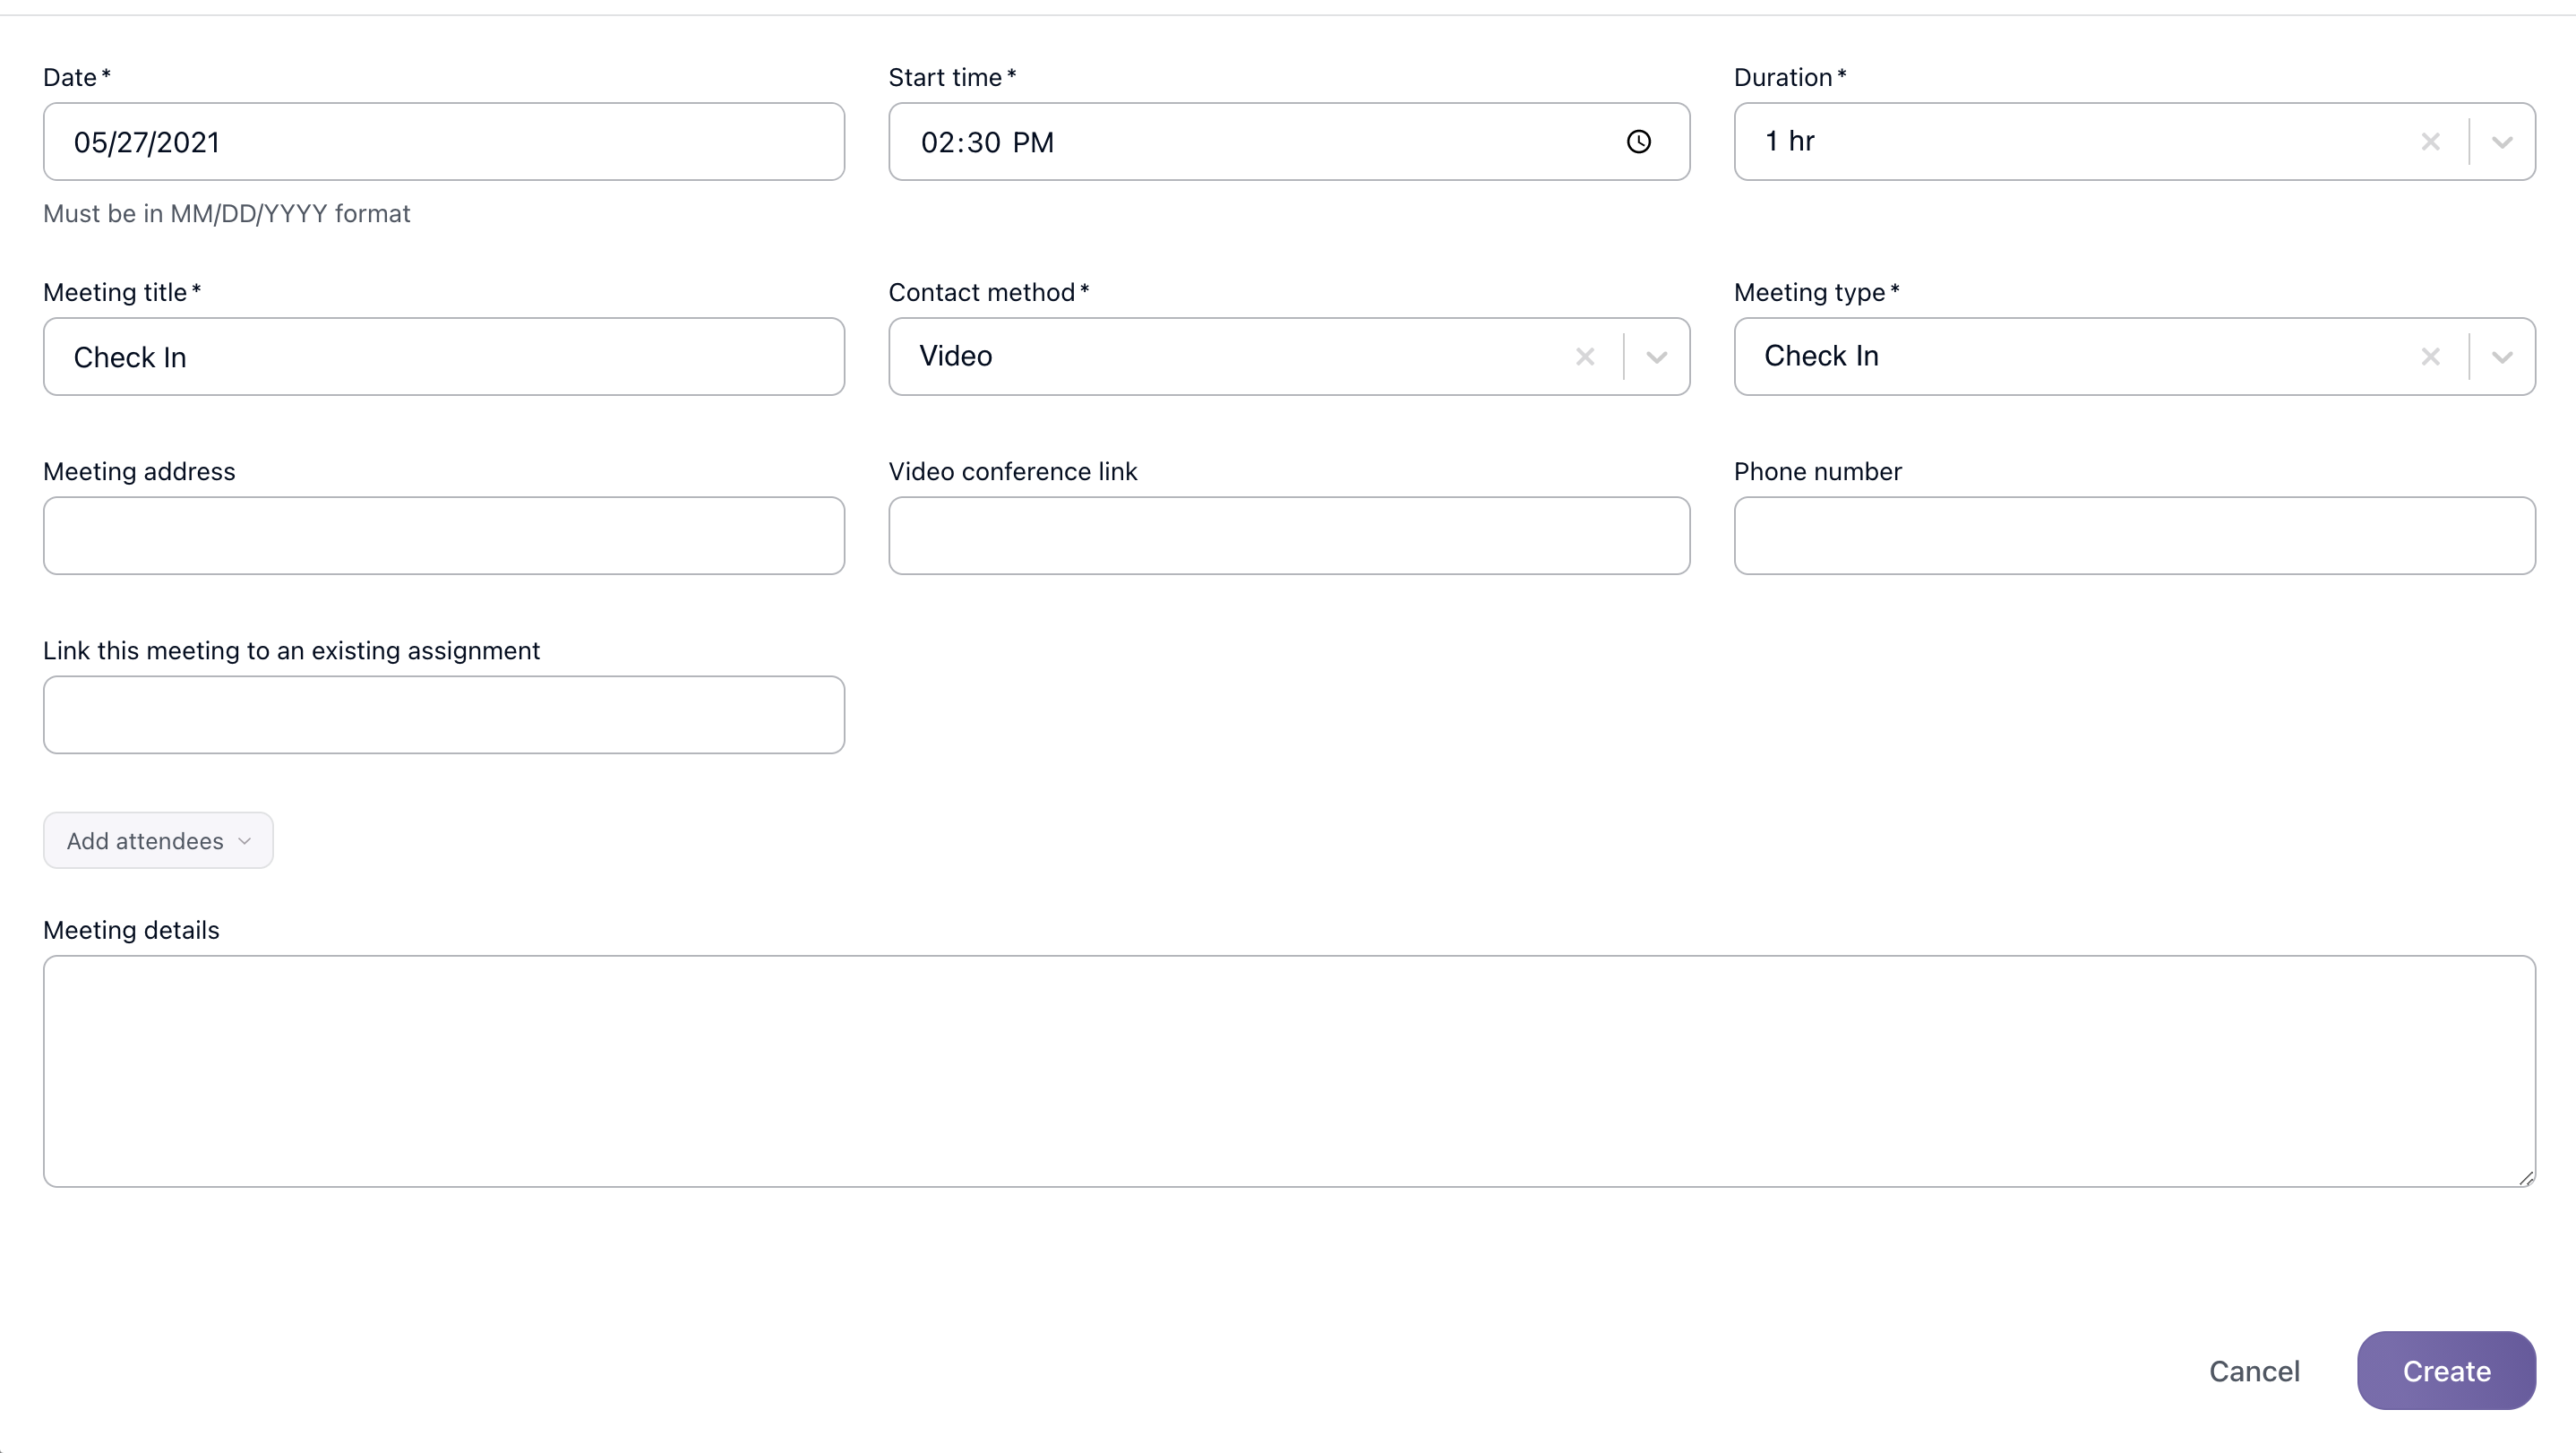Click the Cancel button
2576x1453 pixels.
2254,1371
